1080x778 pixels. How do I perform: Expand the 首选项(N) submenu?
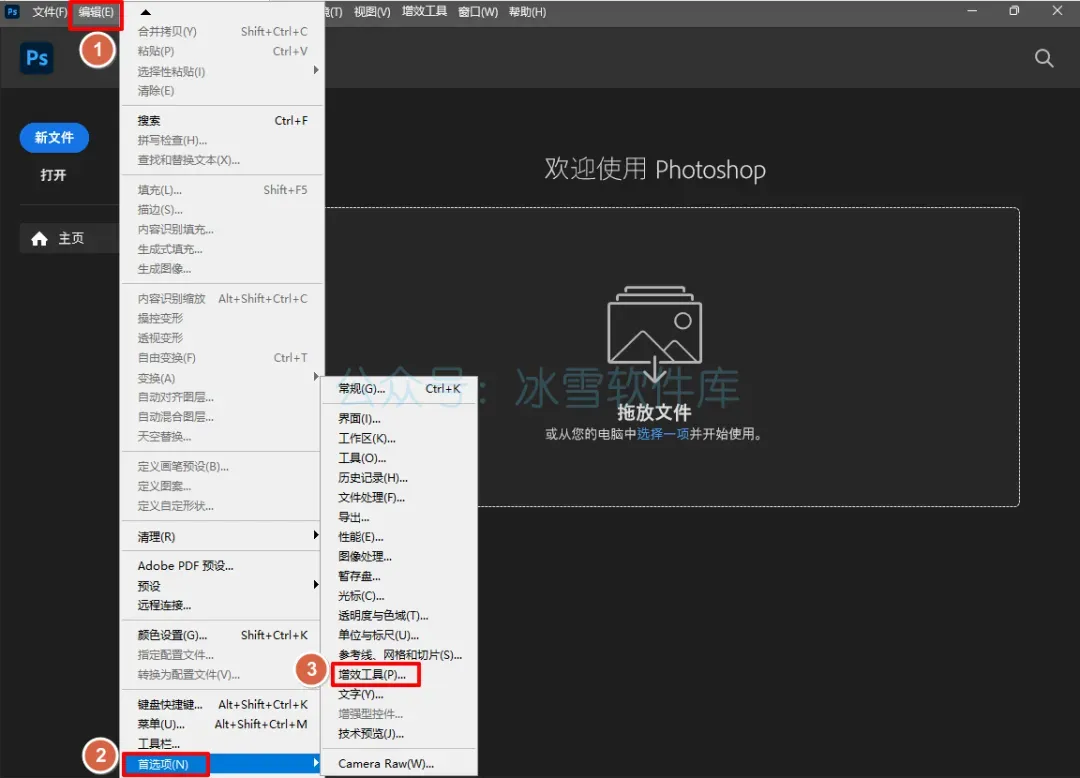(222, 764)
